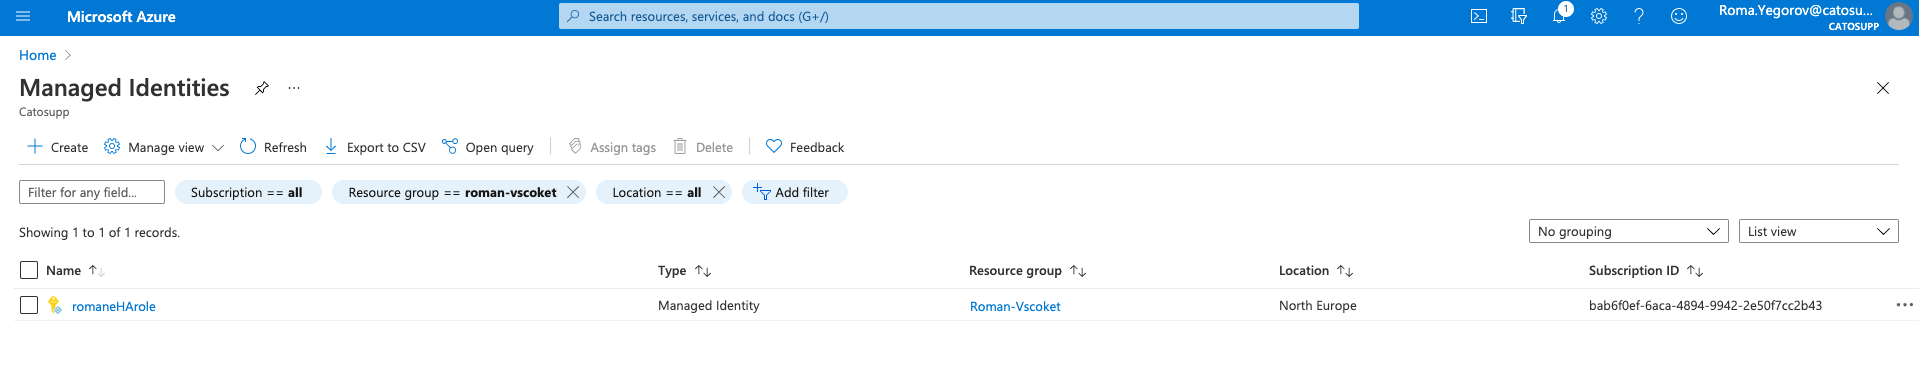The width and height of the screenshot is (1919, 368).
Task: Open the No grouping dropdown
Action: [x=1628, y=231]
